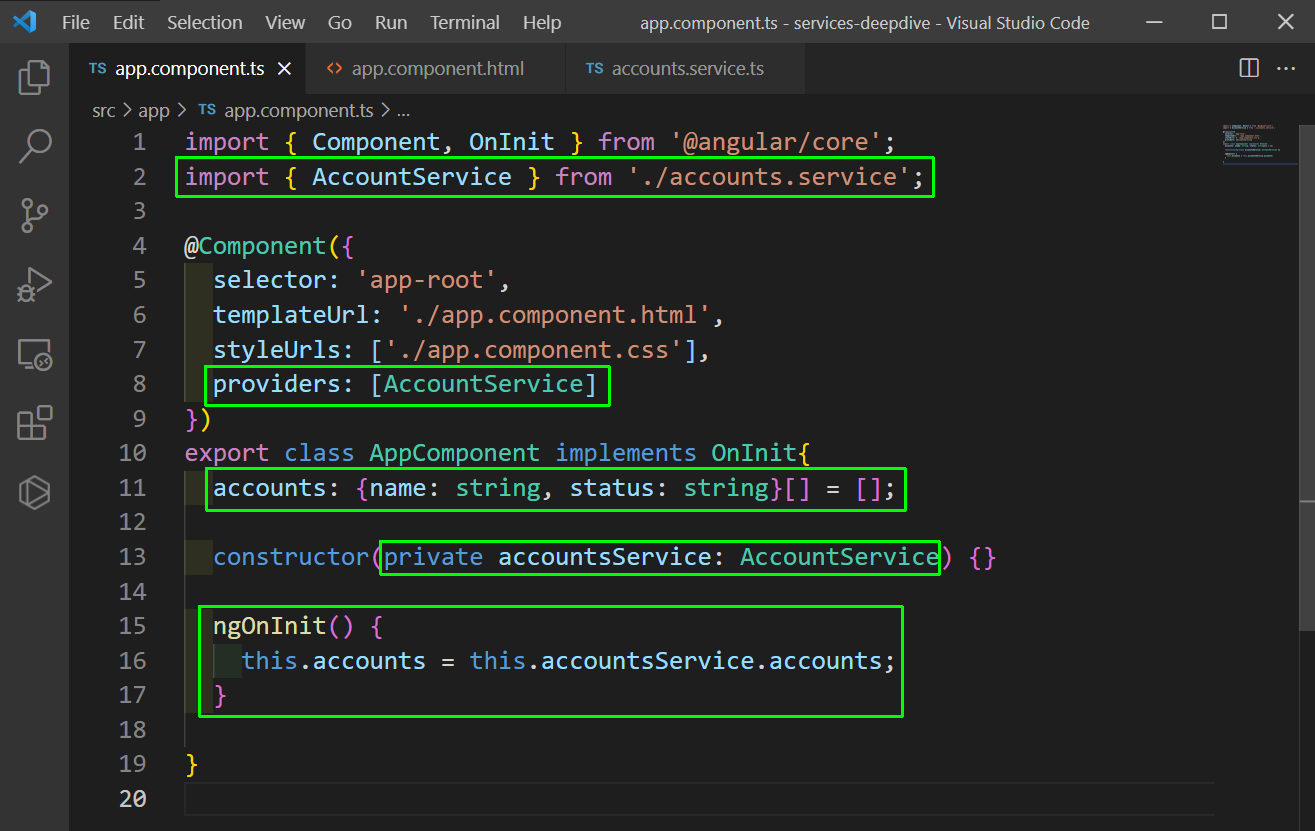Open the Terminal menu
This screenshot has width=1315, height=831.
pos(464,22)
